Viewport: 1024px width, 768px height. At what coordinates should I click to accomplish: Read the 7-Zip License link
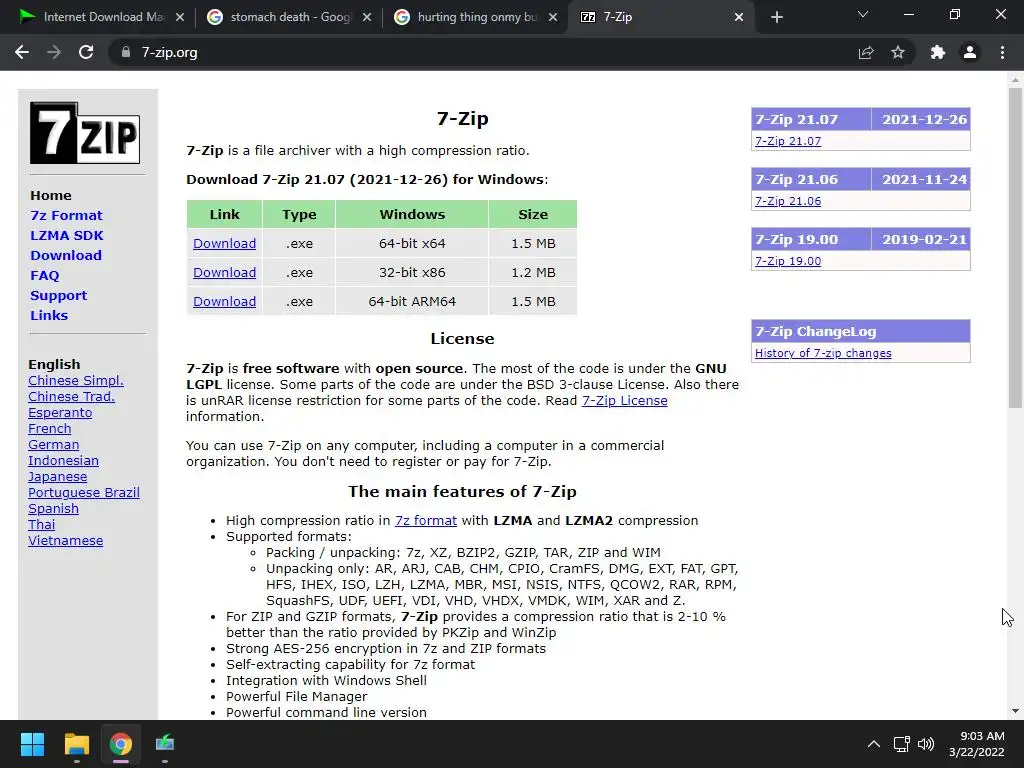coord(624,401)
